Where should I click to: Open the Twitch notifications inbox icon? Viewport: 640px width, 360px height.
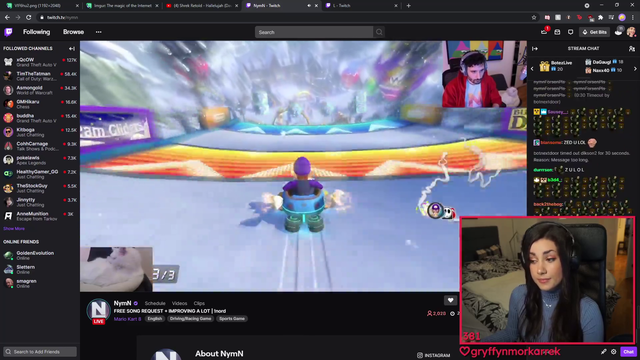click(557, 32)
